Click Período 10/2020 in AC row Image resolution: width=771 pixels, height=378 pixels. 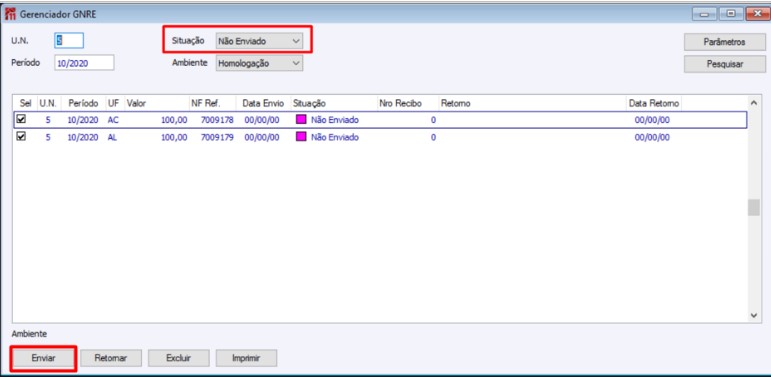tap(83, 119)
